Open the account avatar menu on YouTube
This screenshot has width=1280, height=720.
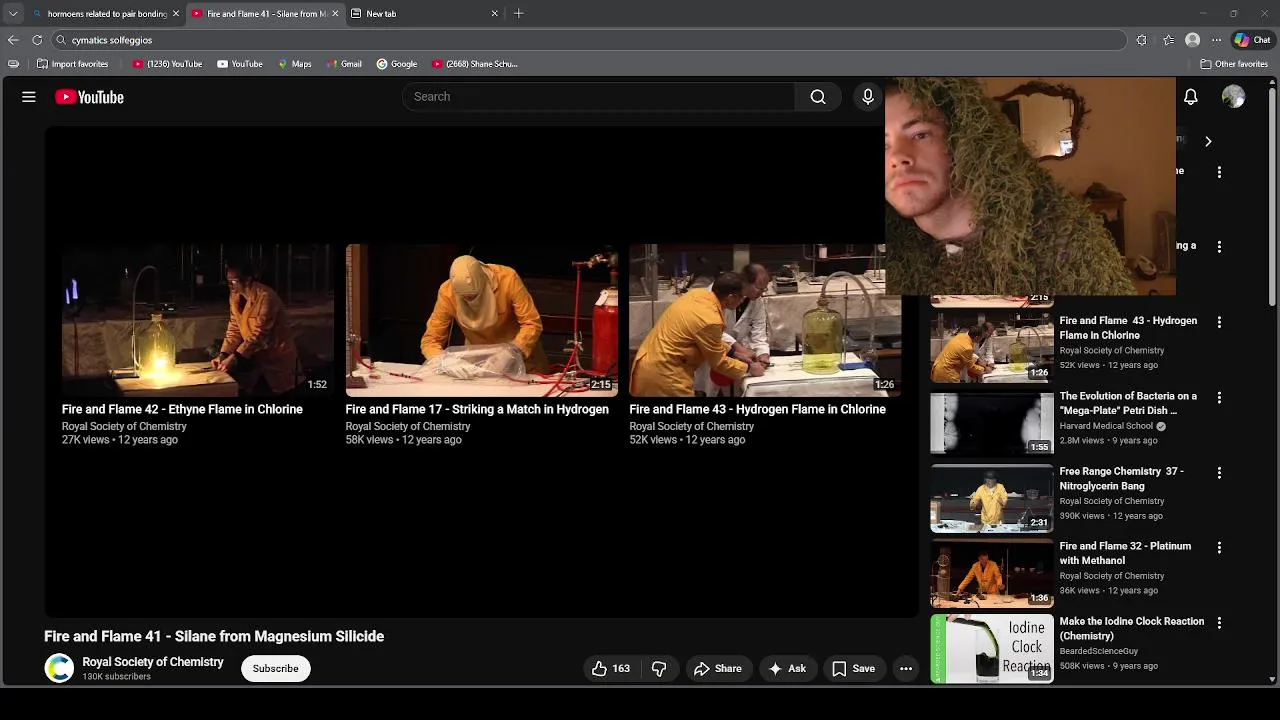[x=1233, y=97]
